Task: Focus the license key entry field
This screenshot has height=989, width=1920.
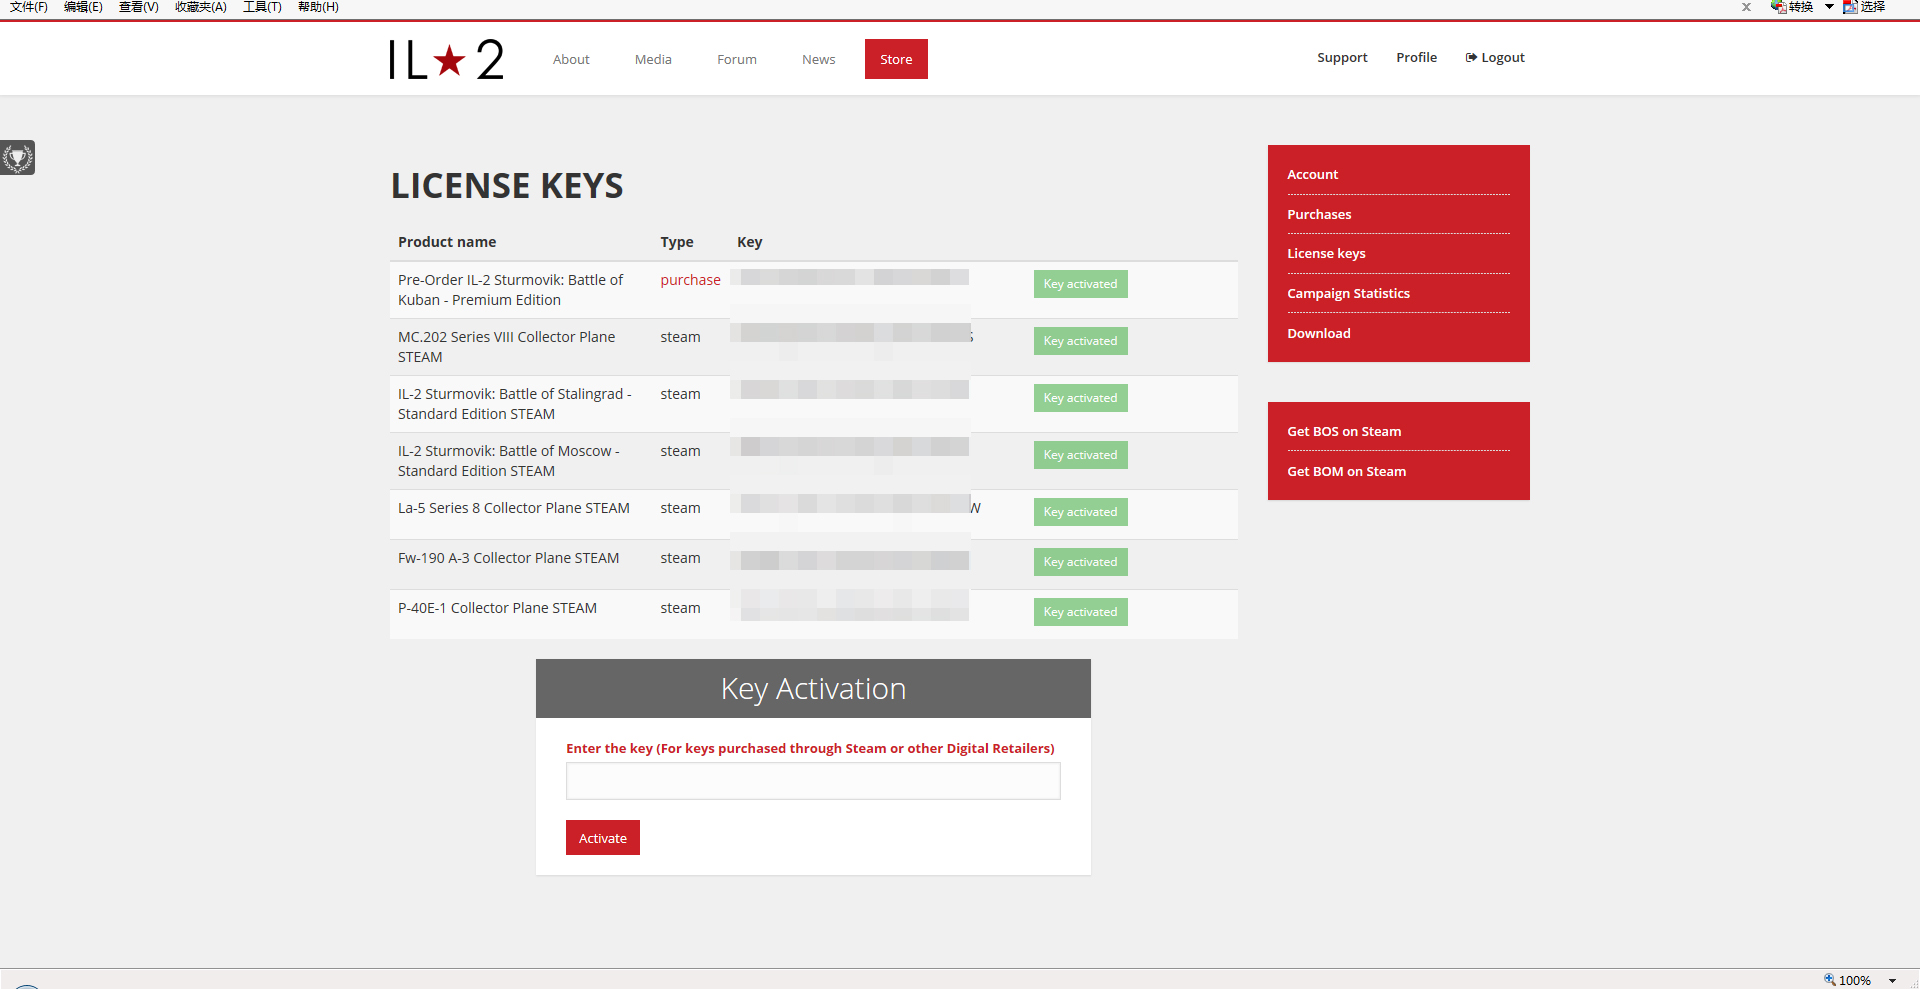Action: (813, 781)
